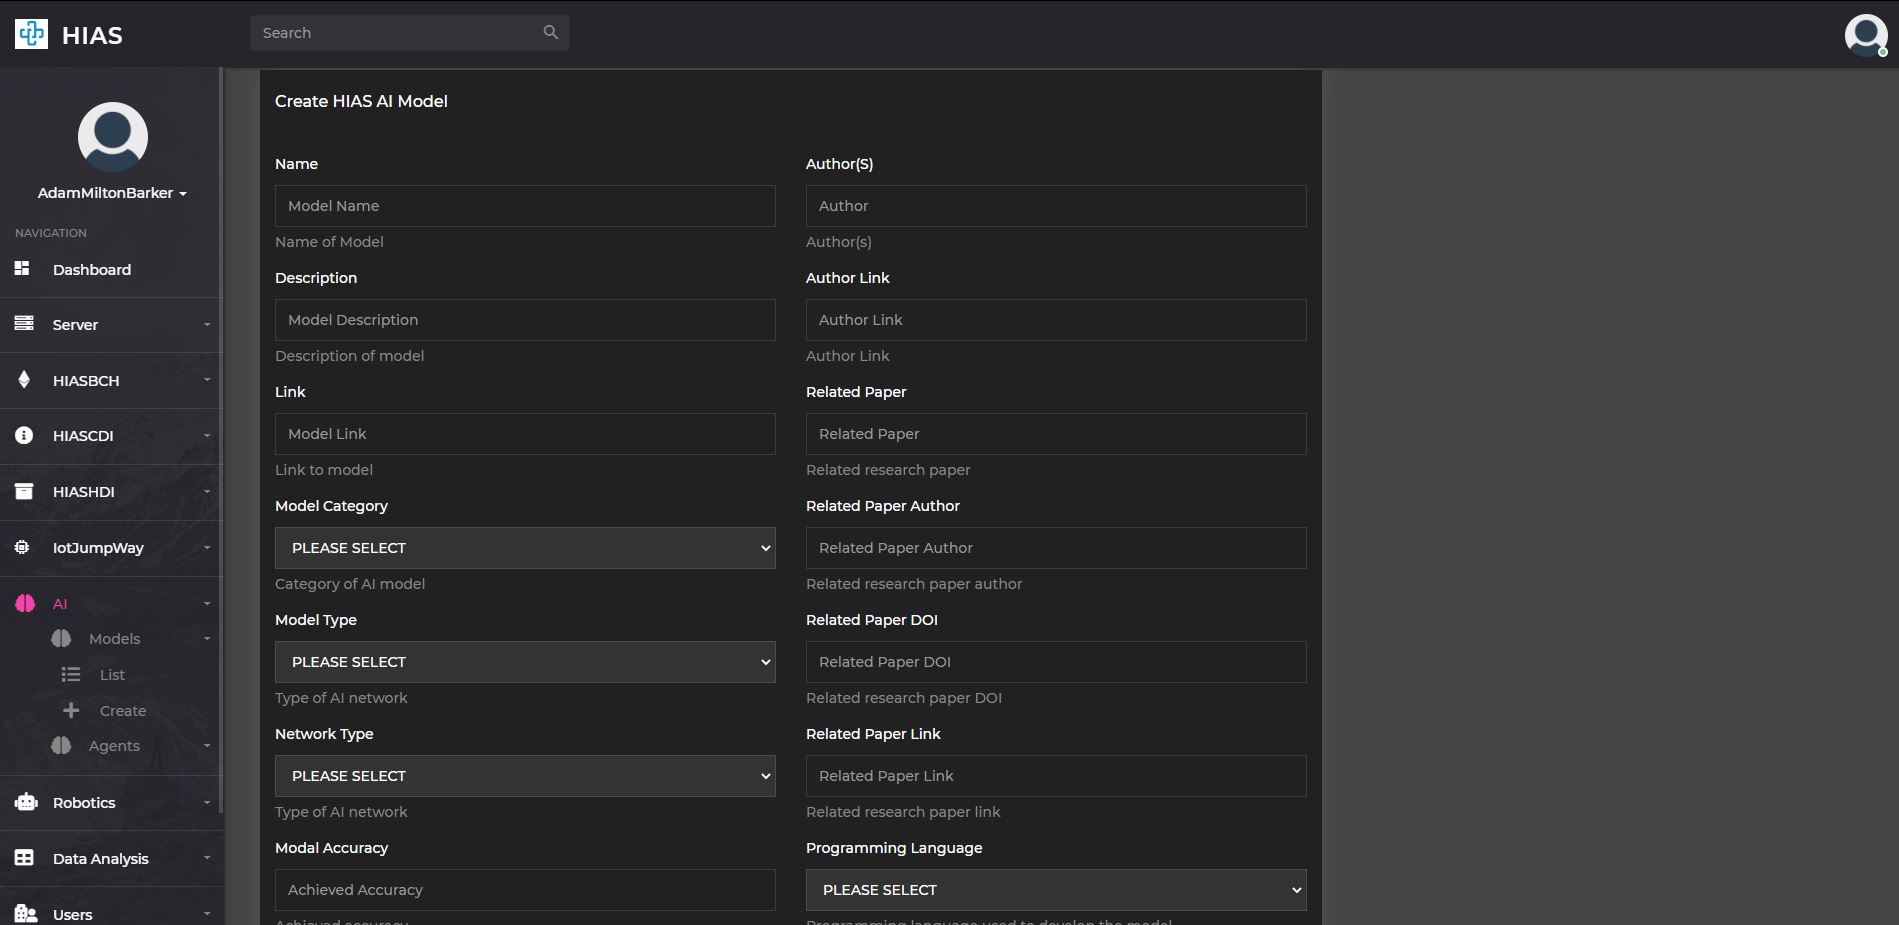The width and height of the screenshot is (1899, 925).
Task: Expand the HIASCDI menu arrow
Action: tap(207, 436)
